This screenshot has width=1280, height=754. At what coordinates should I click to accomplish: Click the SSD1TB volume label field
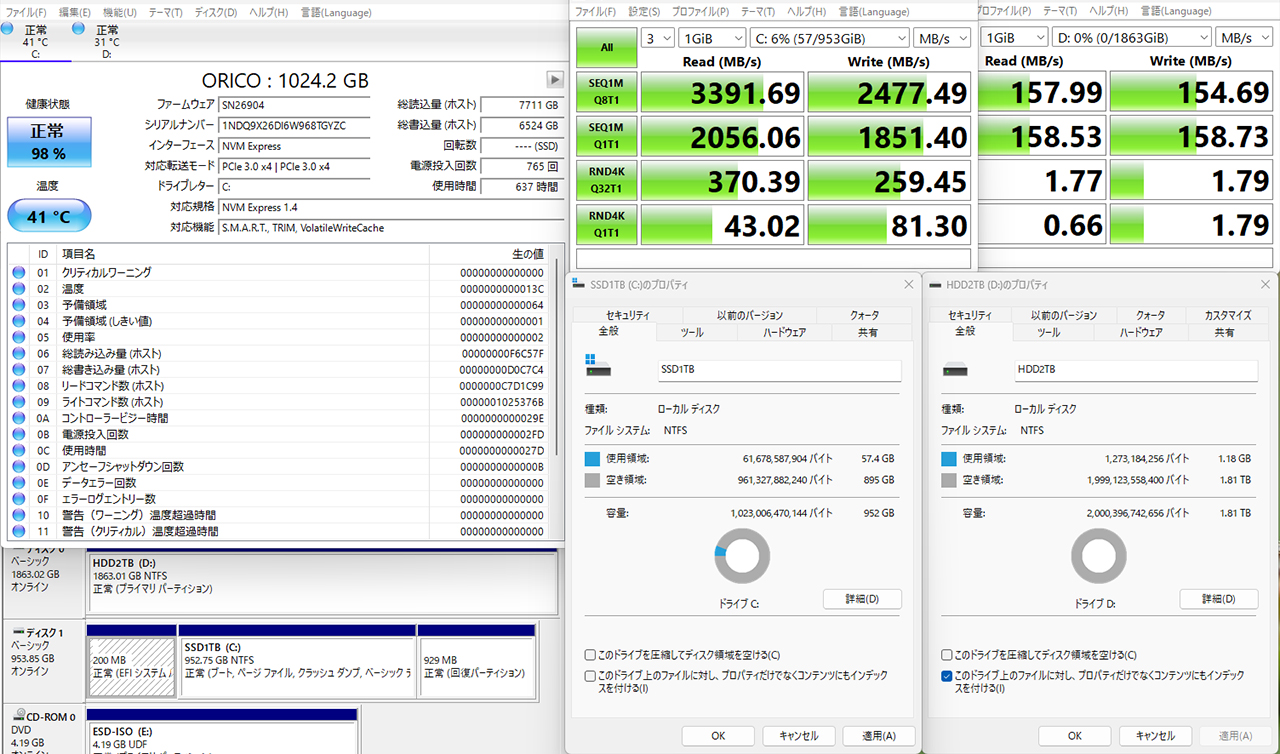[779, 369]
